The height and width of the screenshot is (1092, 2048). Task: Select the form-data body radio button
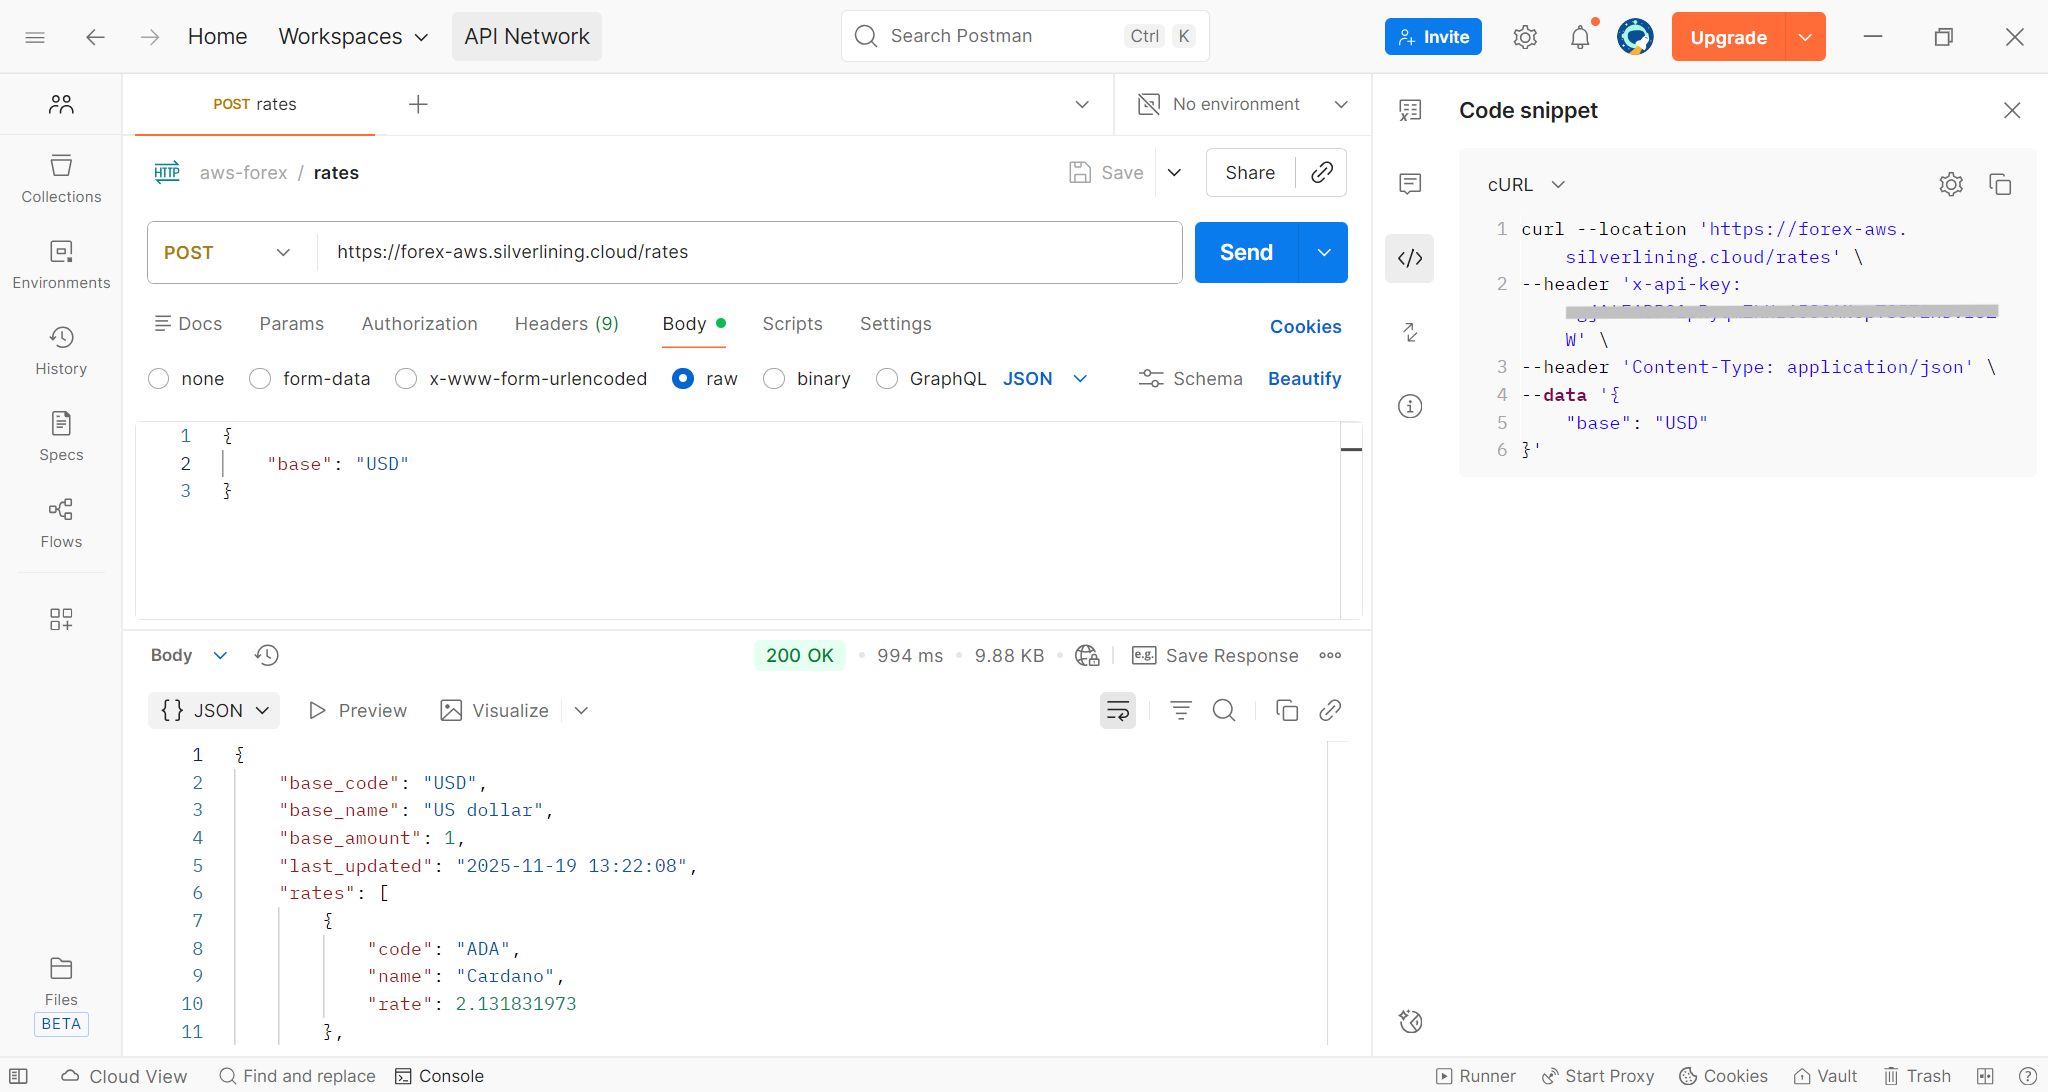coord(260,379)
